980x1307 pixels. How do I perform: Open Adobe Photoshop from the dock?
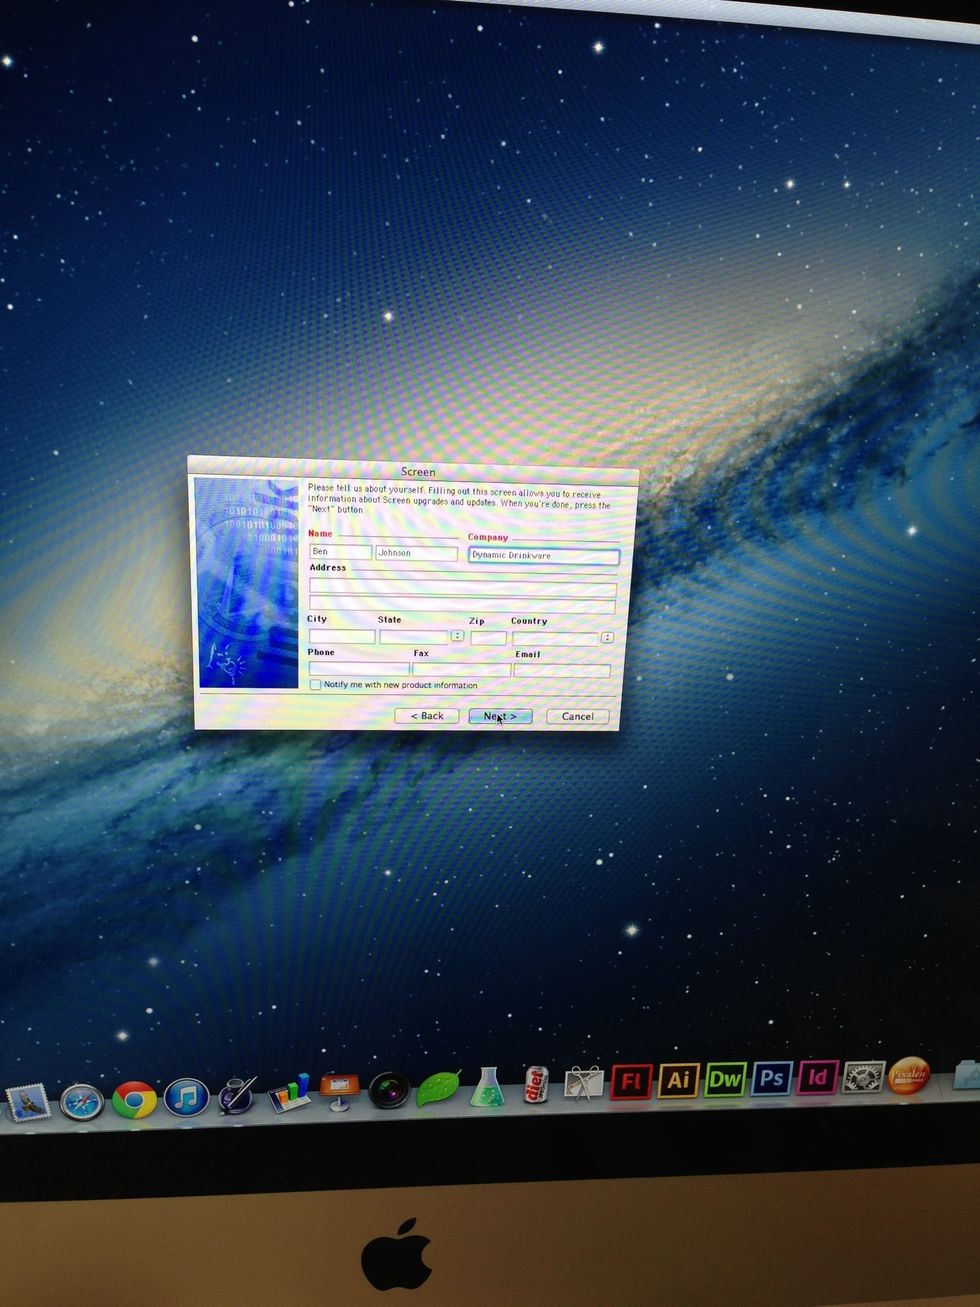[x=771, y=1078]
